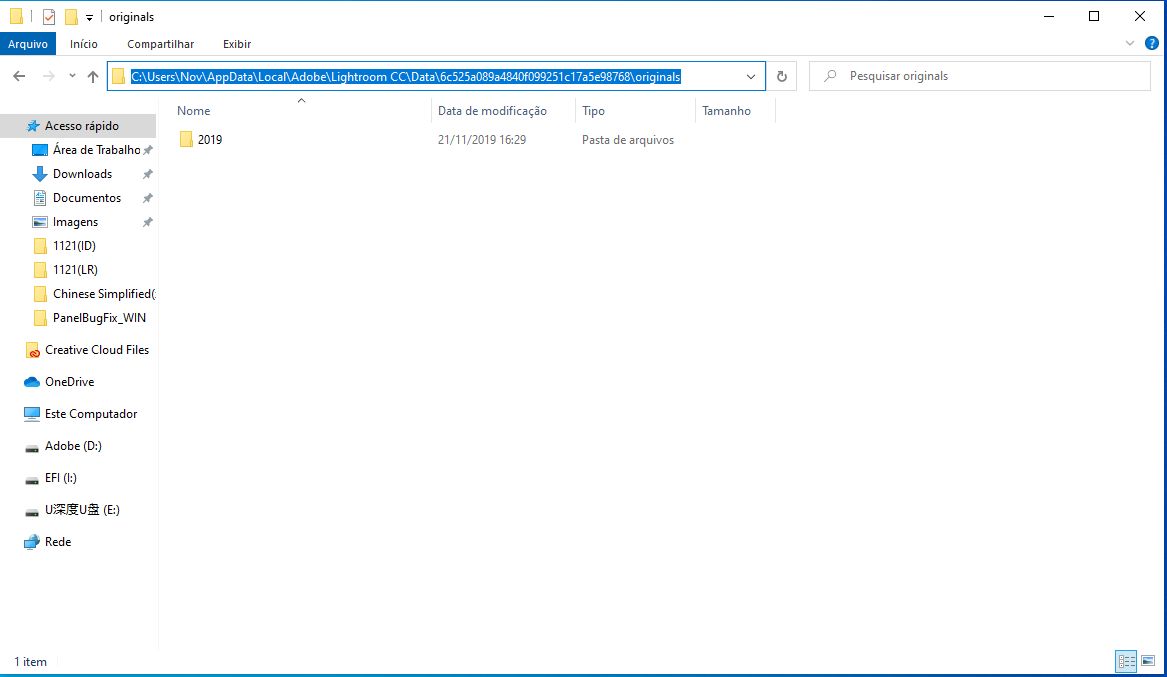Open the Exibir ribbon tab
This screenshot has height=677, width=1167.
pyautogui.click(x=237, y=44)
